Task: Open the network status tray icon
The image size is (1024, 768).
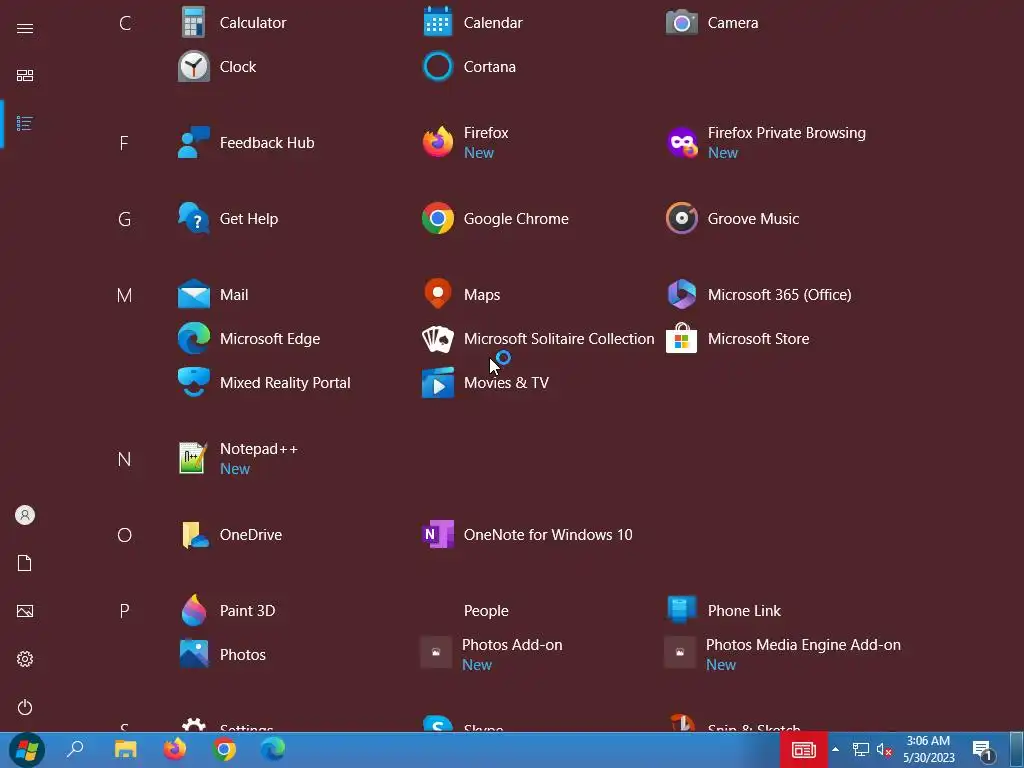Action: (x=860, y=750)
